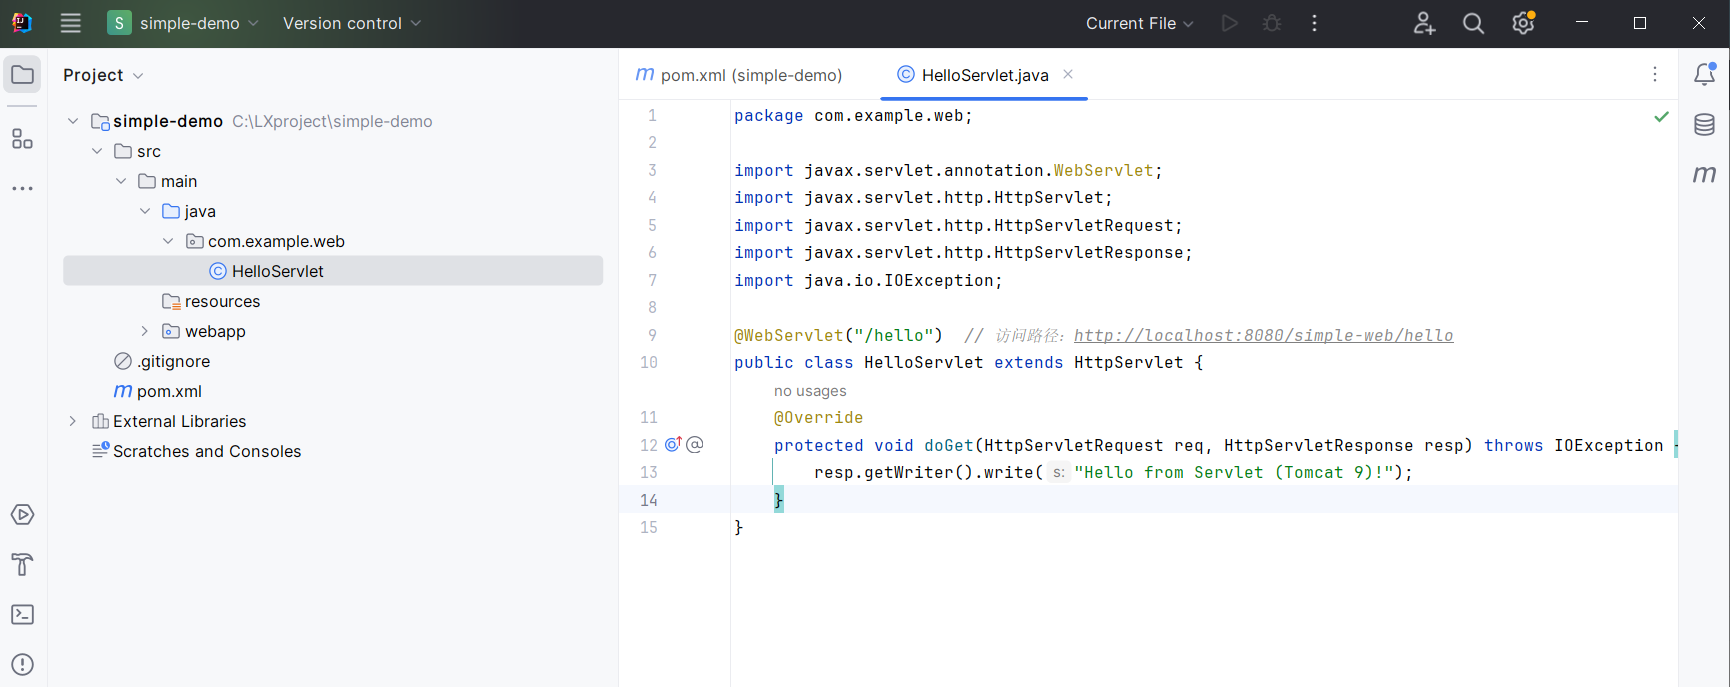The width and height of the screenshot is (1730, 687).
Task: Open the Services tool window
Action: point(22,515)
